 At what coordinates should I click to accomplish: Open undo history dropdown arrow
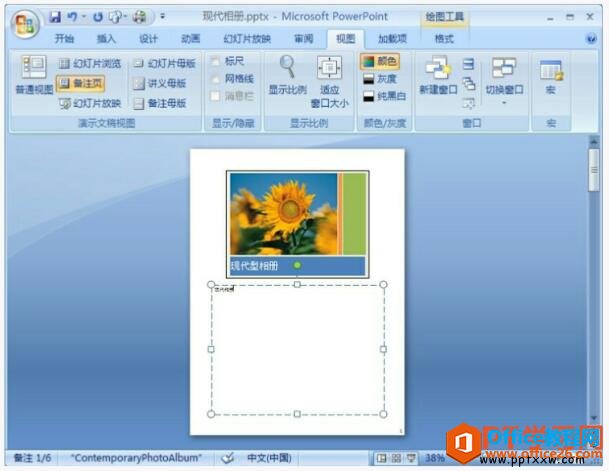click(x=83, y=17)
